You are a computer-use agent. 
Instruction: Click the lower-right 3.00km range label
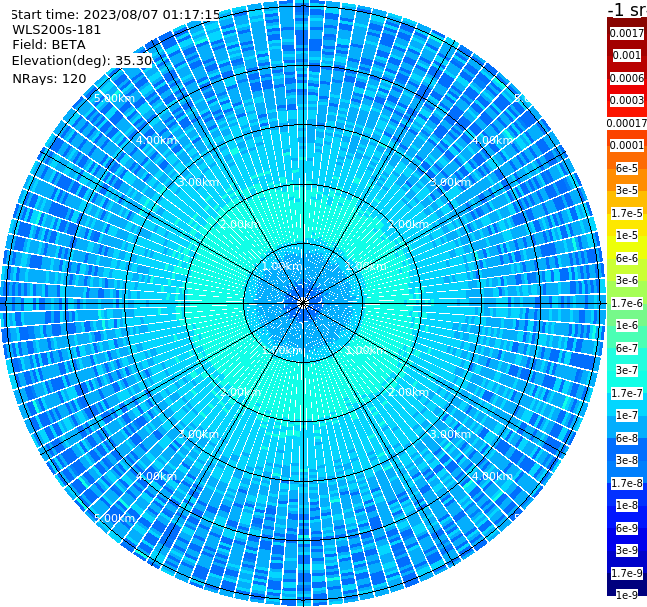point(451,434)
